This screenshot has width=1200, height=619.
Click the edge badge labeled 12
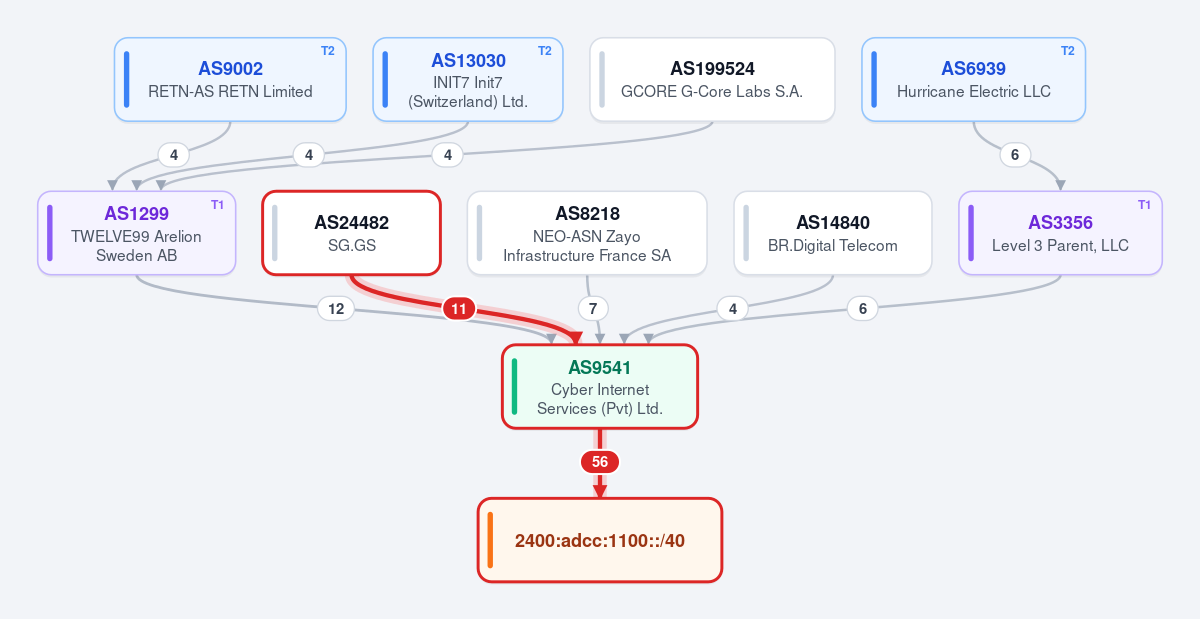[x=336, y=309]
